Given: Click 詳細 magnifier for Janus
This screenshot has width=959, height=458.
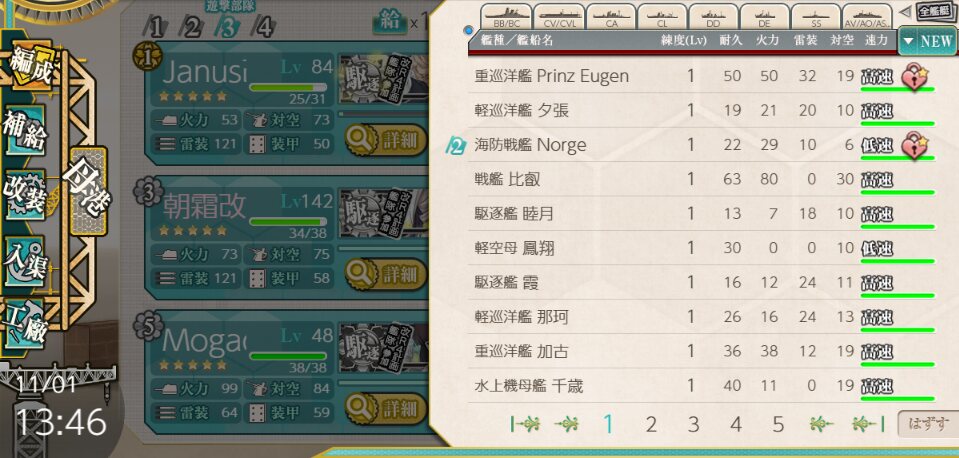Looking at the screenshot, I should tap(385, 141).
